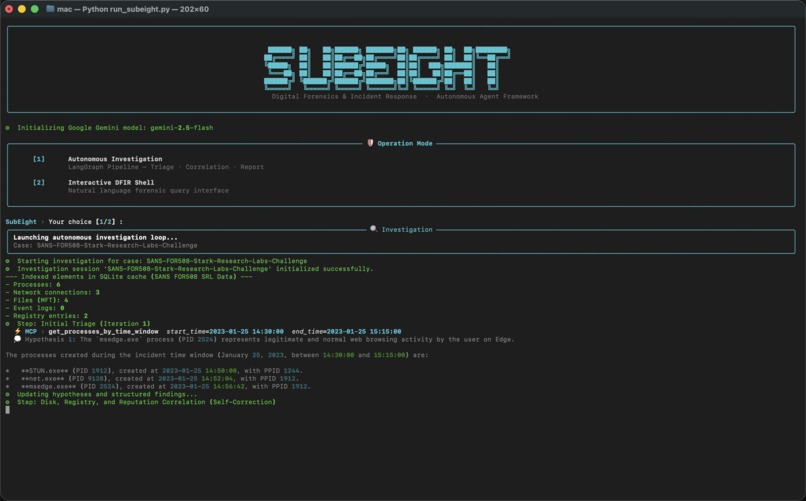Click the 'initialized successfully' session line
This screenshot has height=501, width=806.
pos(195,269)
